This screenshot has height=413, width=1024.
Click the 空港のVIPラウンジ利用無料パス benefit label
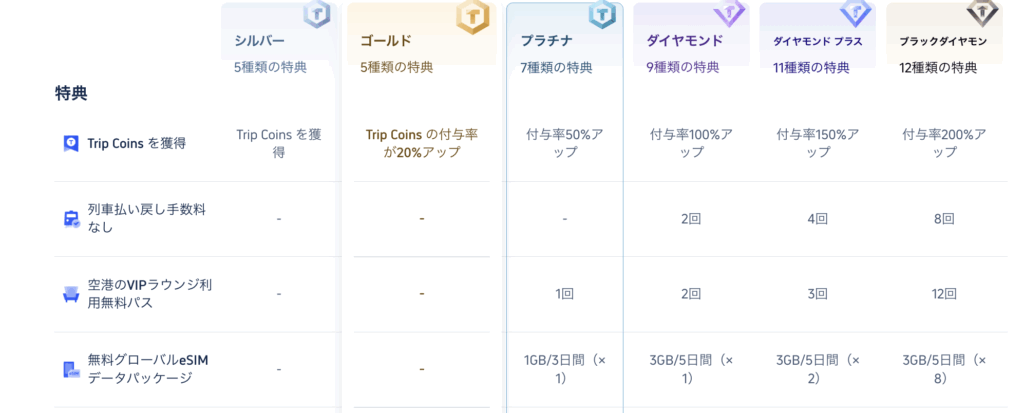click(x=149, y=293)
